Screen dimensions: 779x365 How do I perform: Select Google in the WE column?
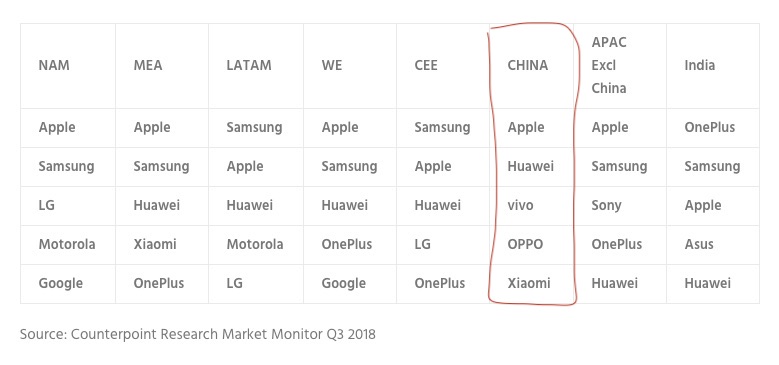point(343,283)
